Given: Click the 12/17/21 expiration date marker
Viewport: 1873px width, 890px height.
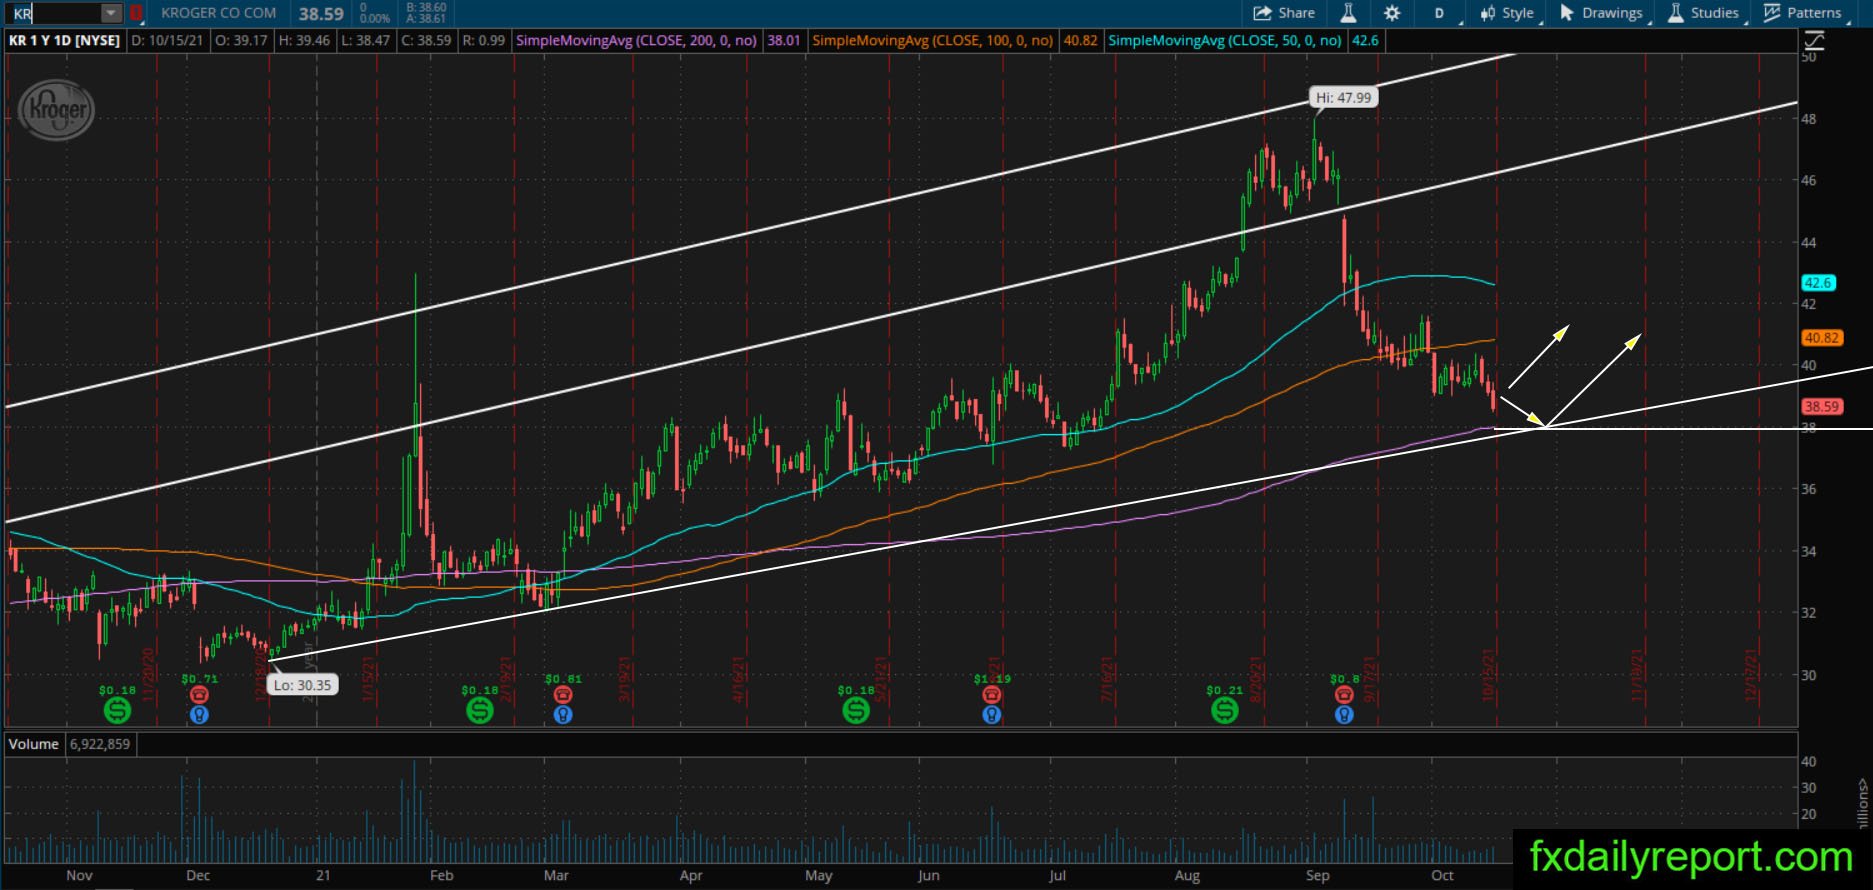Looking at the screenshot, I should click(x=1750, y=675).
